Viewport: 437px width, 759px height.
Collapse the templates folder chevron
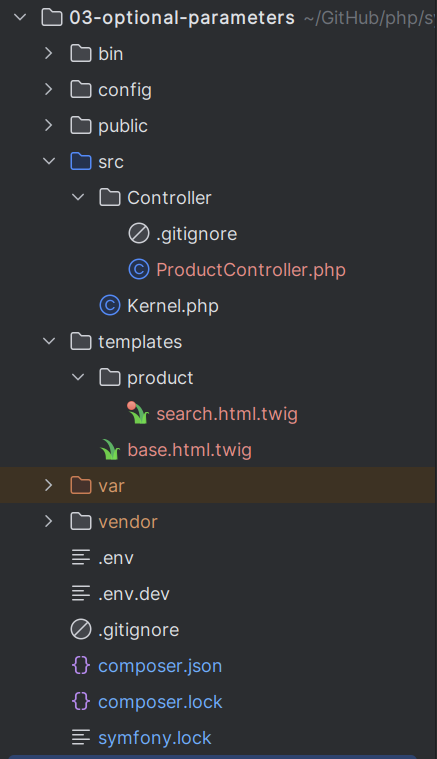click(49, 341)
